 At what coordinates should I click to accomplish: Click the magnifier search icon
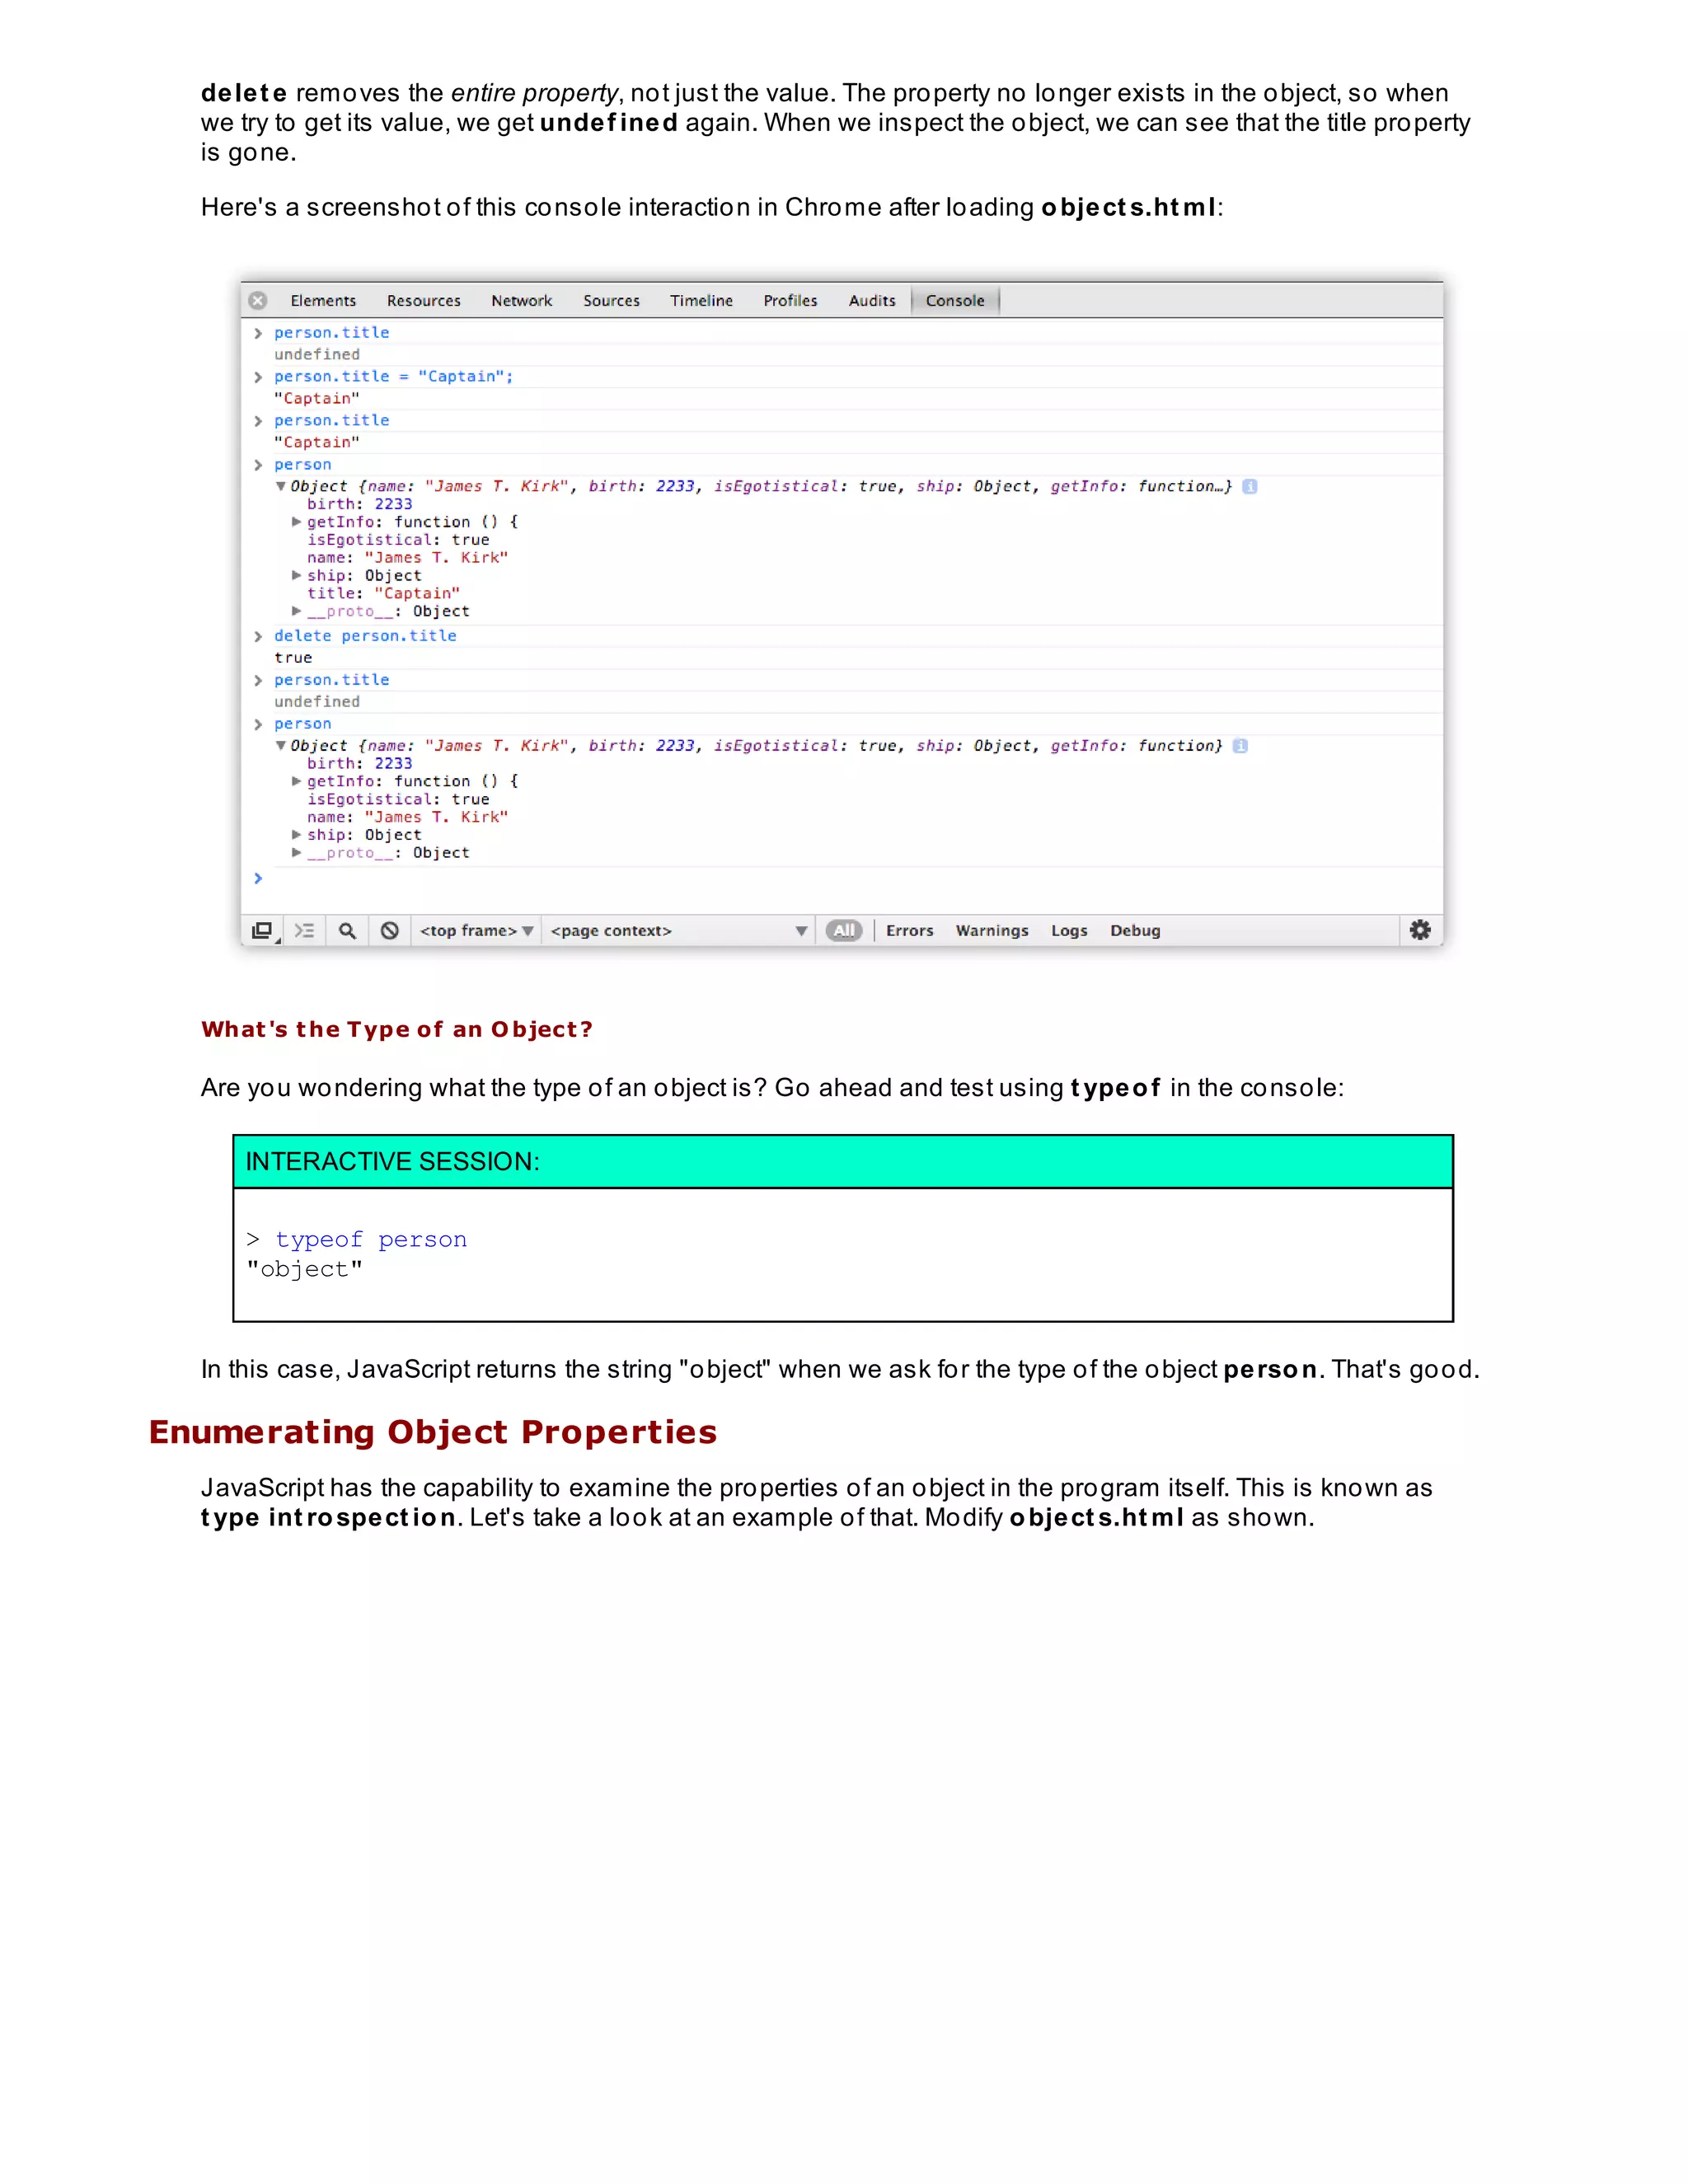click(x=347, y=931)
